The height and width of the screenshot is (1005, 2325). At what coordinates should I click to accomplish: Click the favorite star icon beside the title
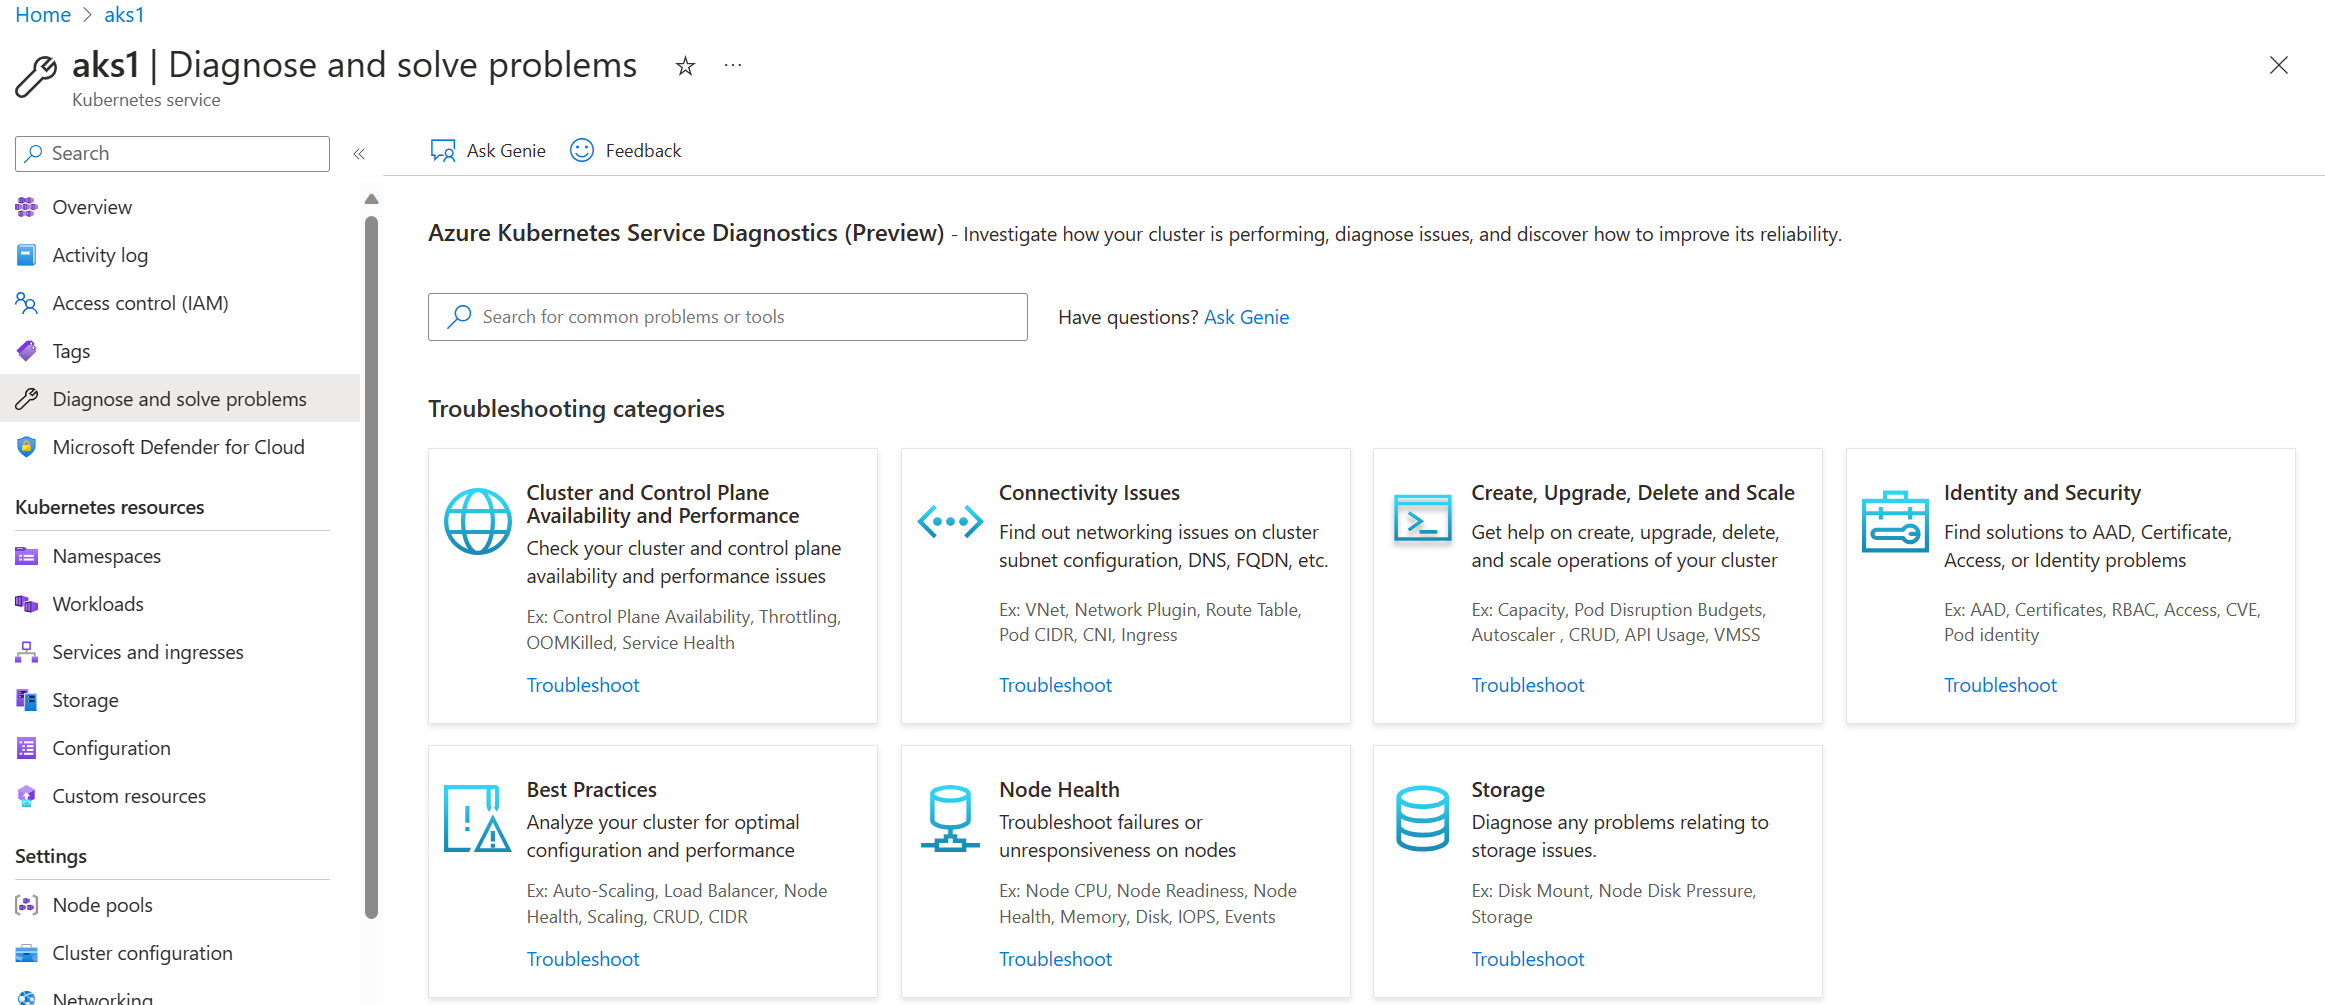(x=685, y=66)
